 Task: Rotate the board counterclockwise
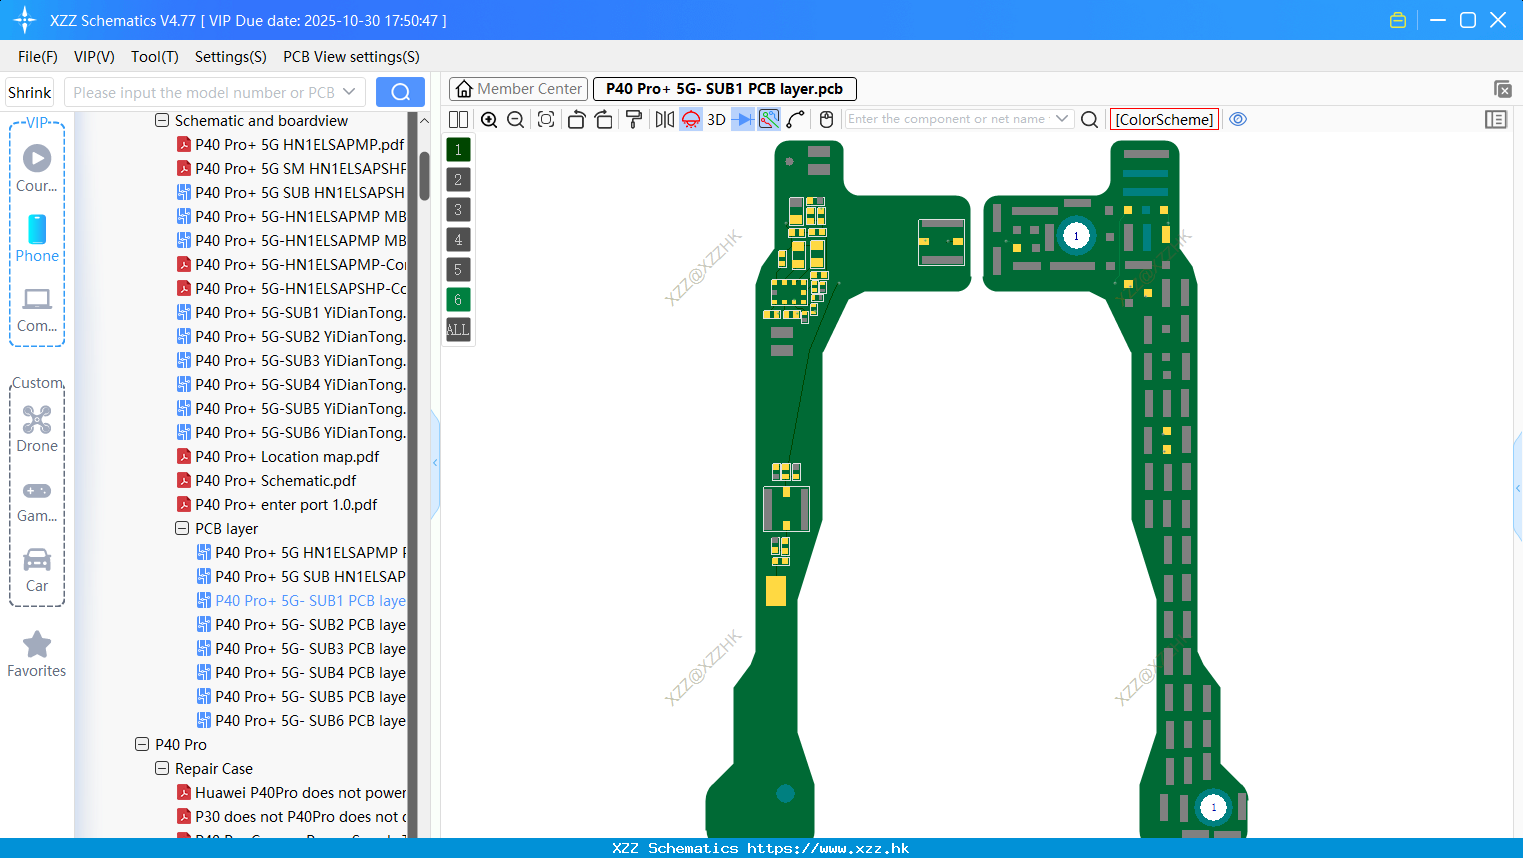[x=576, y=119]
